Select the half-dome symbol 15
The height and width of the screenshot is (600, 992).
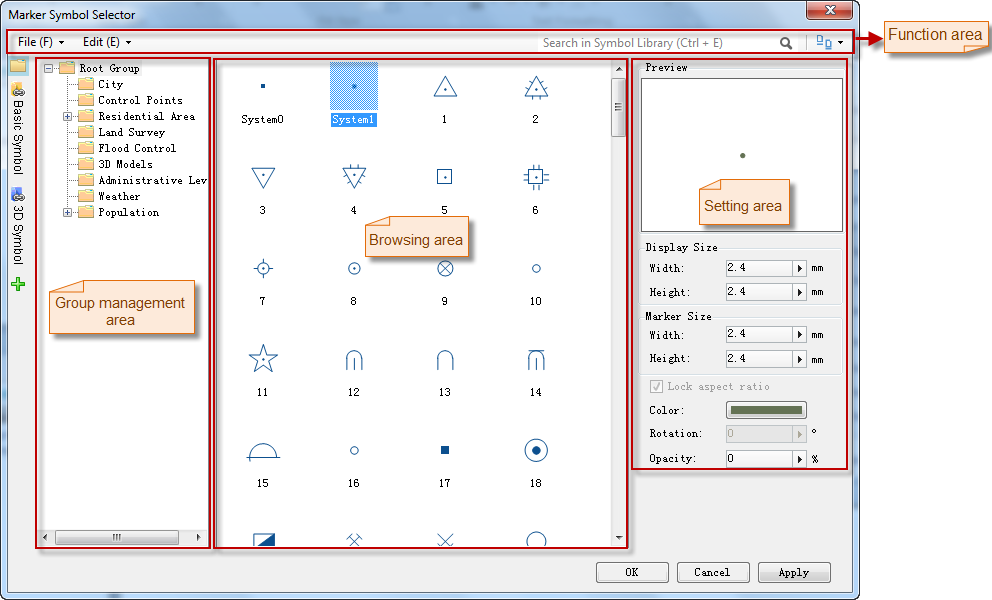click(262, 452)
